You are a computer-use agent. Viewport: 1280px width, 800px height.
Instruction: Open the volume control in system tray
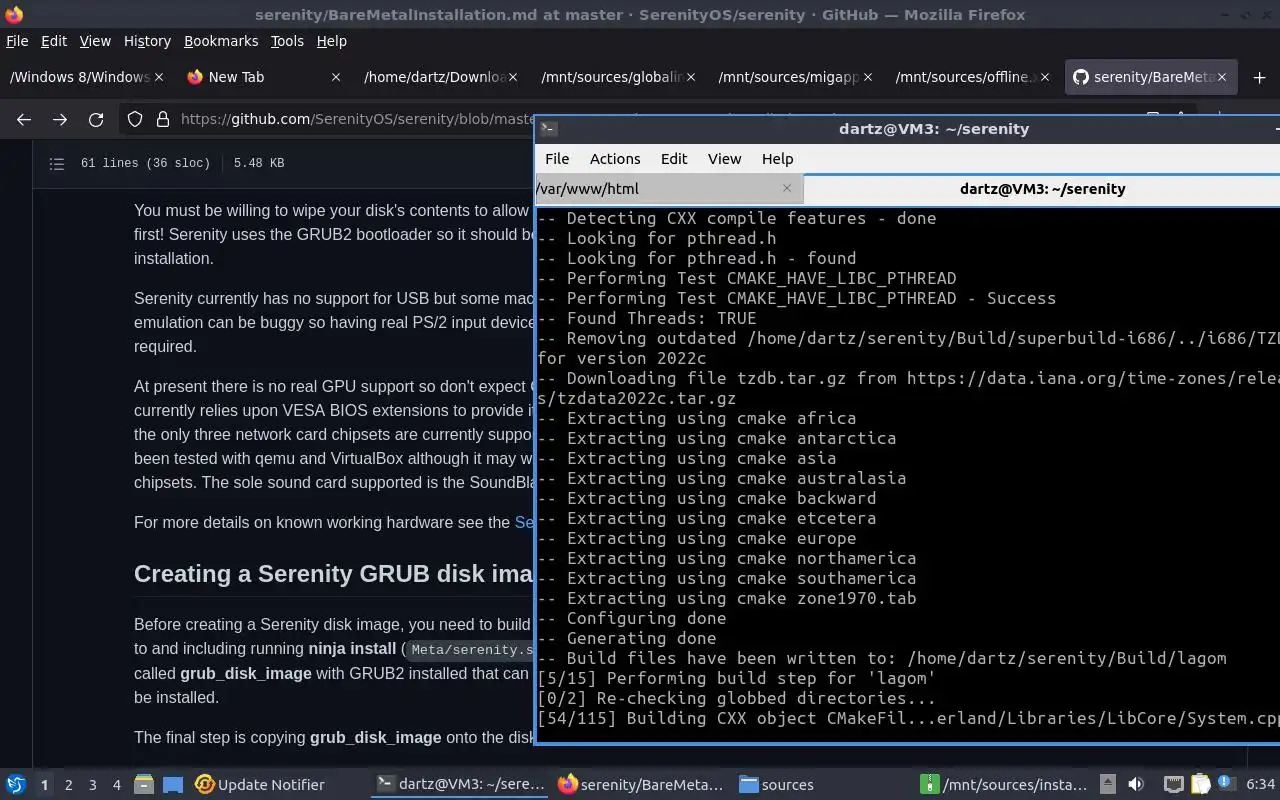(x=1135, y=785)
